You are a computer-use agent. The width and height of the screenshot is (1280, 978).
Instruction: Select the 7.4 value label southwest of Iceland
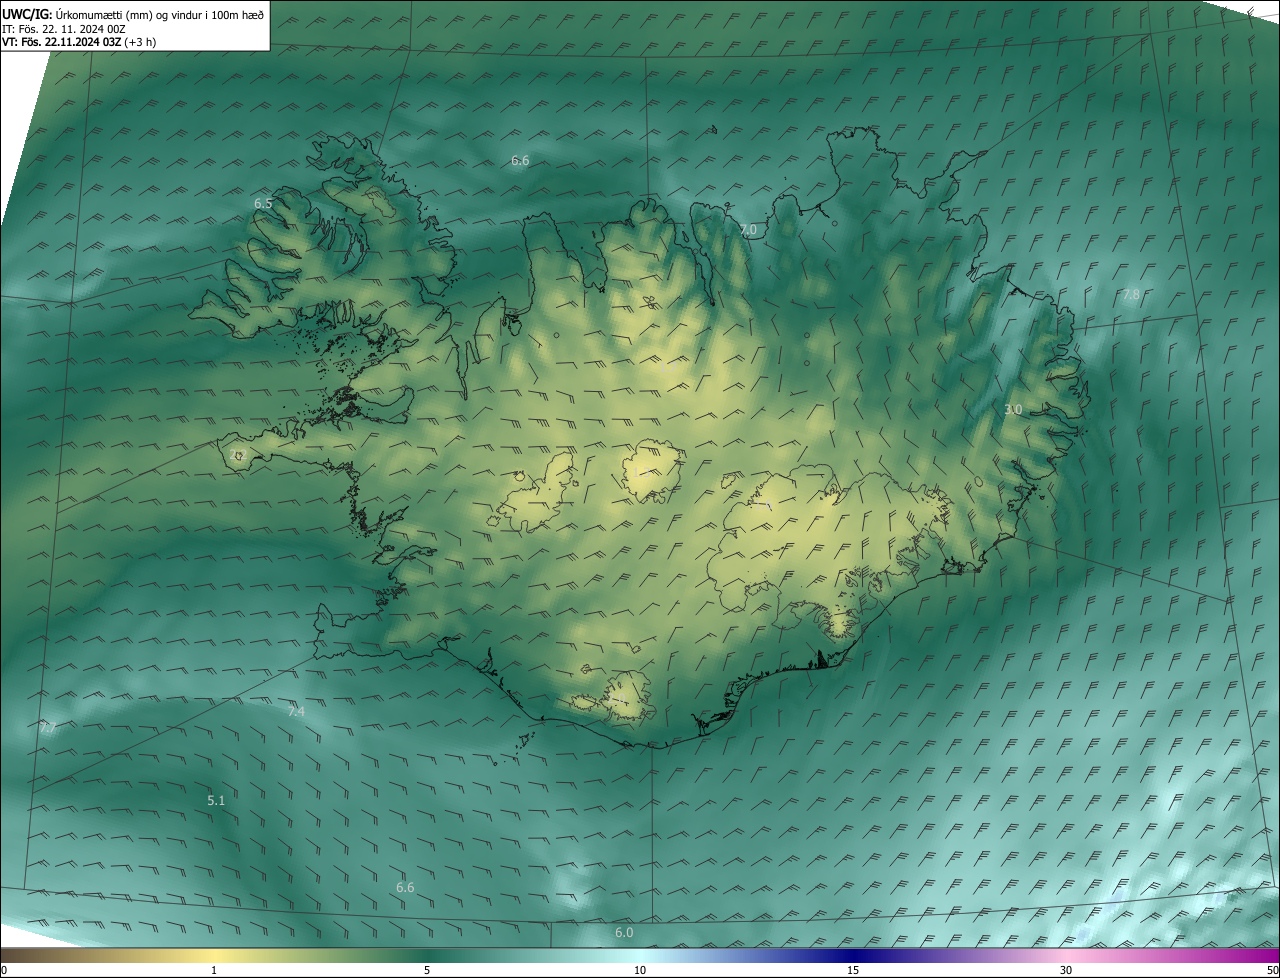[296, 711]
